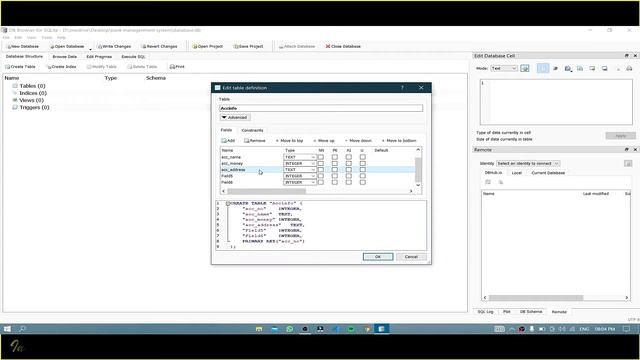Click Create Index in the structure toolbar
Image resolution: width=640 pixels, height=360 pixels.
(61, 67)
